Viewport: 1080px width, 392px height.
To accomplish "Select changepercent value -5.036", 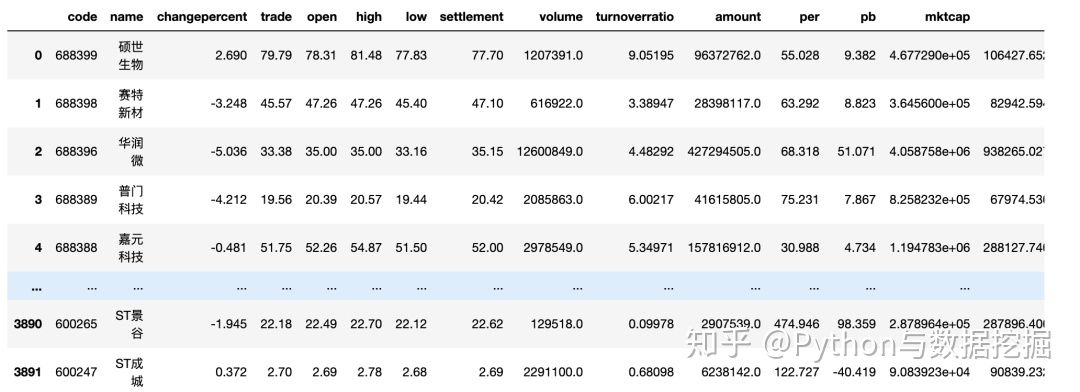I will click(229, 152).
